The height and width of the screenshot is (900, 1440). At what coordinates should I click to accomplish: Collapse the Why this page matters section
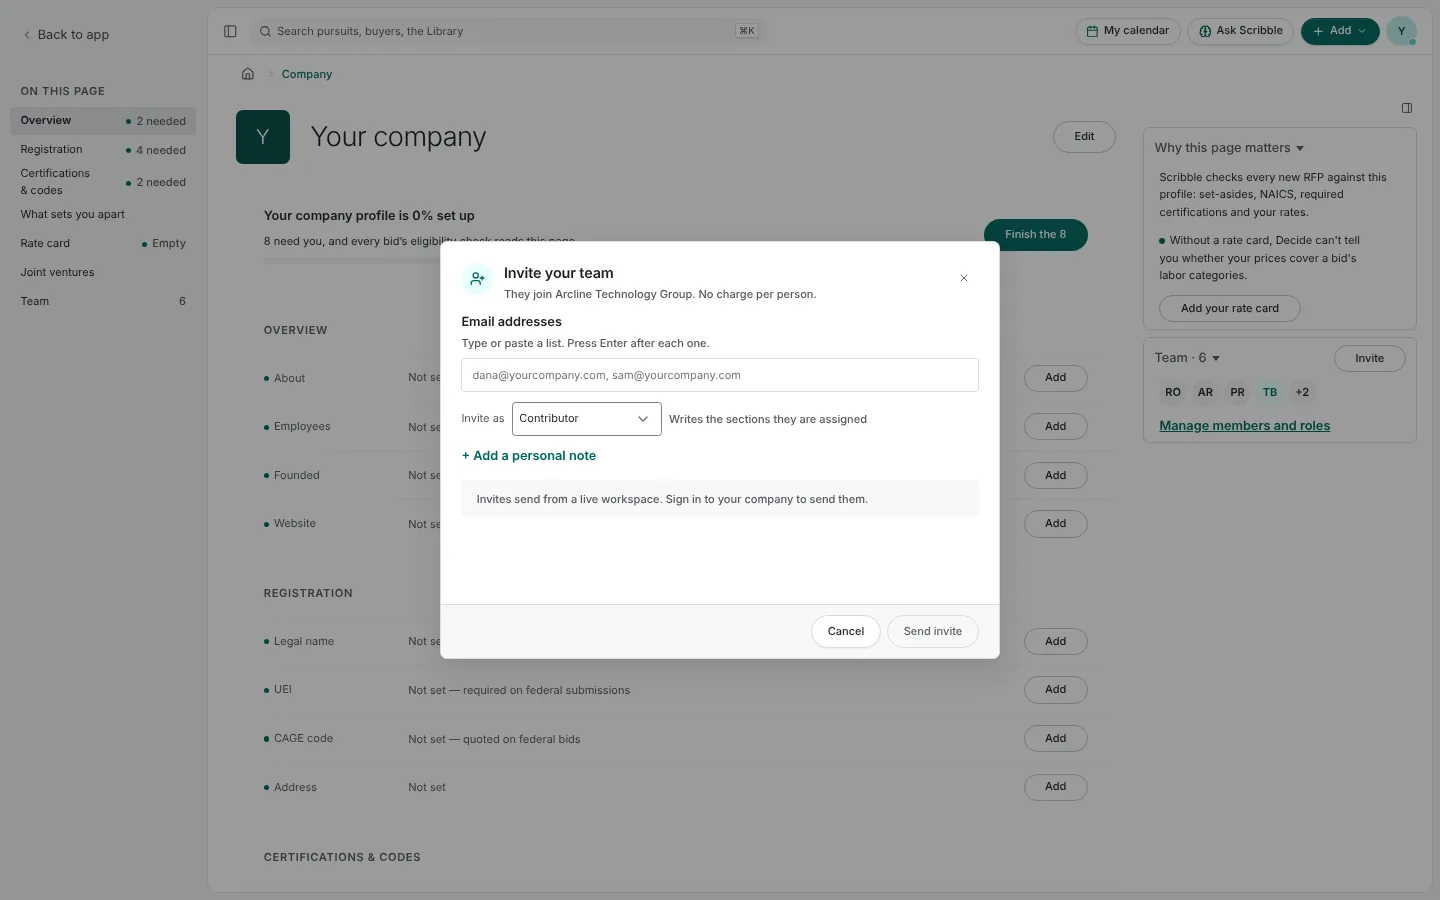1229,148
